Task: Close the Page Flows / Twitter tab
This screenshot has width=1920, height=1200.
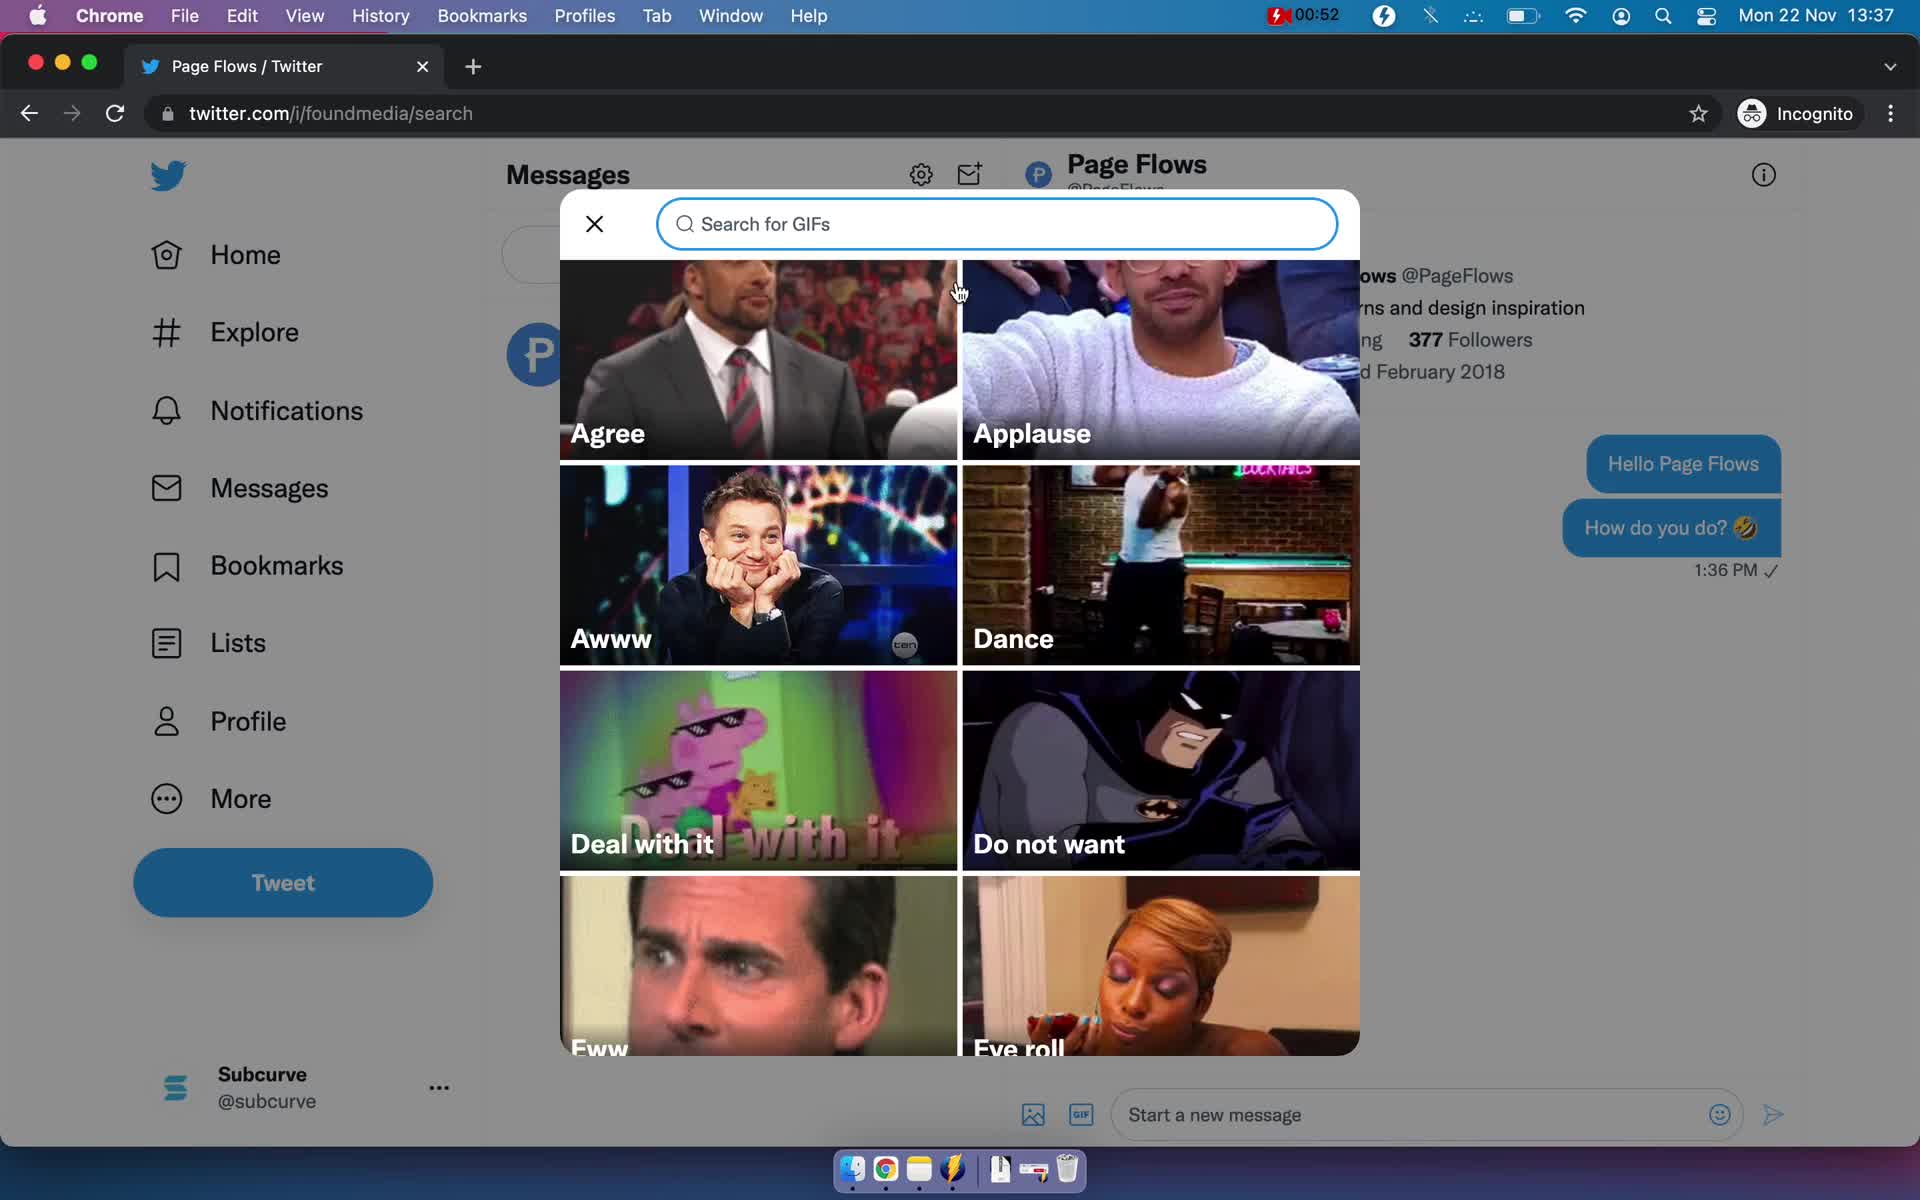Action: pyautogui.click(x=422, y=66)
